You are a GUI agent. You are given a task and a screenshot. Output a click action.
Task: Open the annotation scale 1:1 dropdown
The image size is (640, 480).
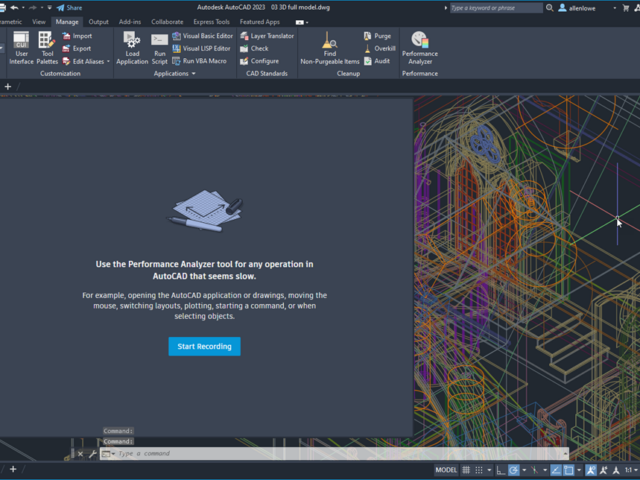(x=630, y=470)
